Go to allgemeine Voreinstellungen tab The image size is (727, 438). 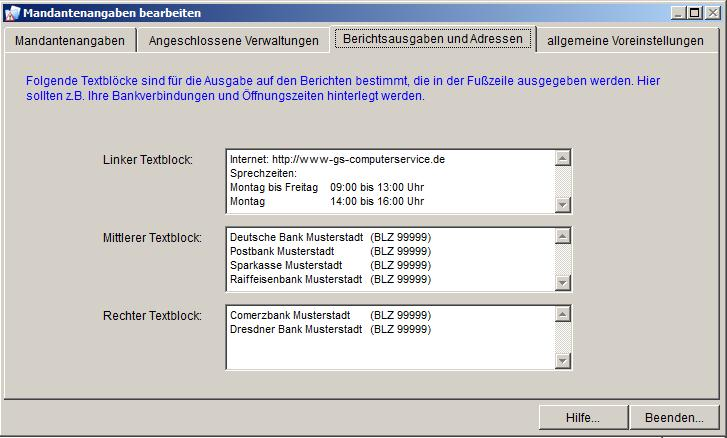click(x=625, y=41)
